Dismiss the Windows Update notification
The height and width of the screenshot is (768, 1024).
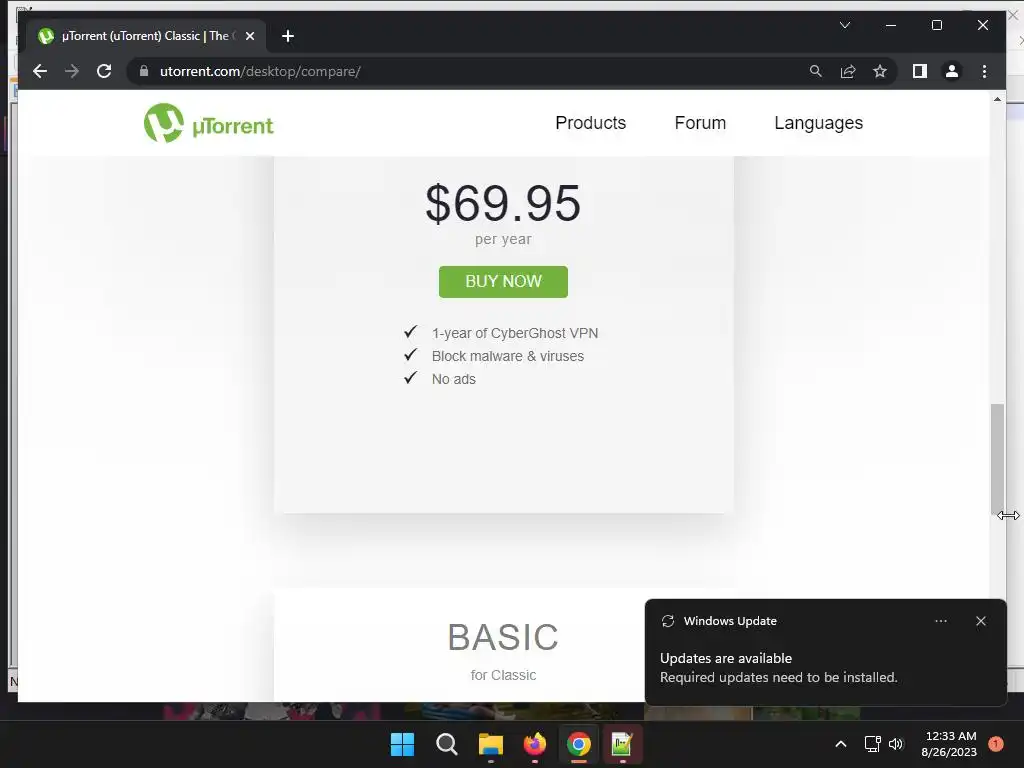pos(980,621)
